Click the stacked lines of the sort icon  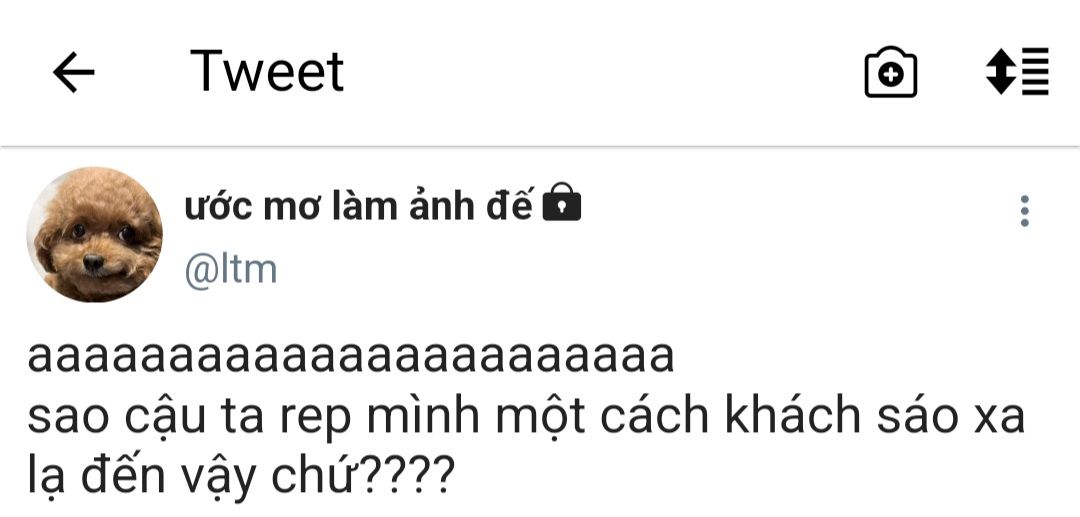tap(1036, 71)
